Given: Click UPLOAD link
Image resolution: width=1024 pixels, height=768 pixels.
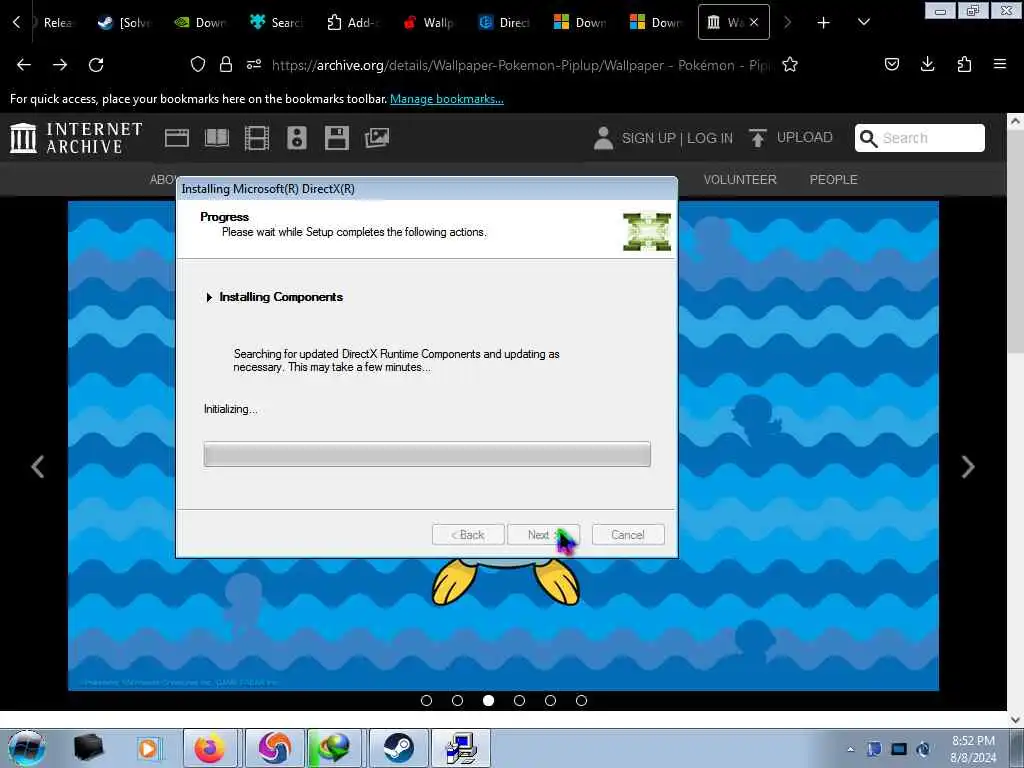Looking at the screenshot, I should pyautogui.click(x=805, y=137).
